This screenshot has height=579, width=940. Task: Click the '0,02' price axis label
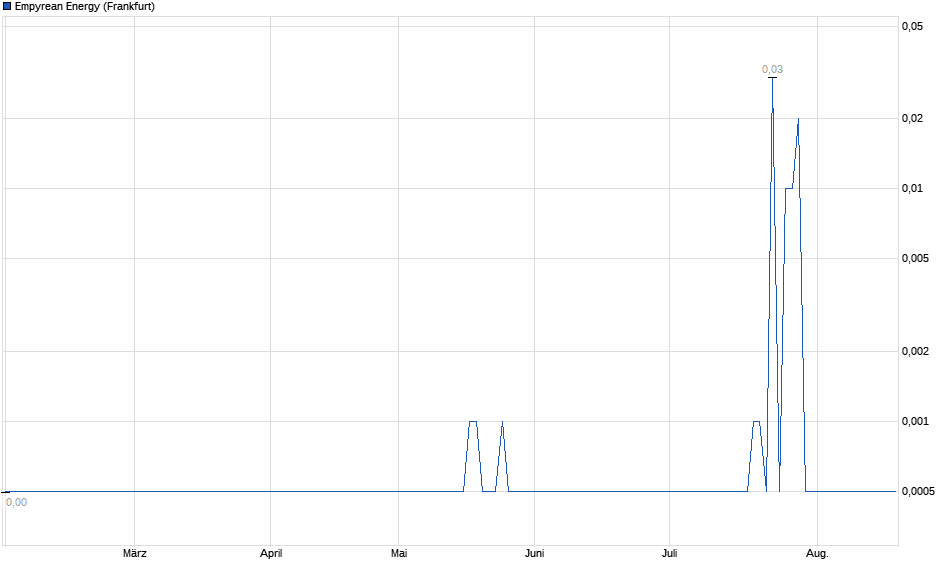click(912, 118)
